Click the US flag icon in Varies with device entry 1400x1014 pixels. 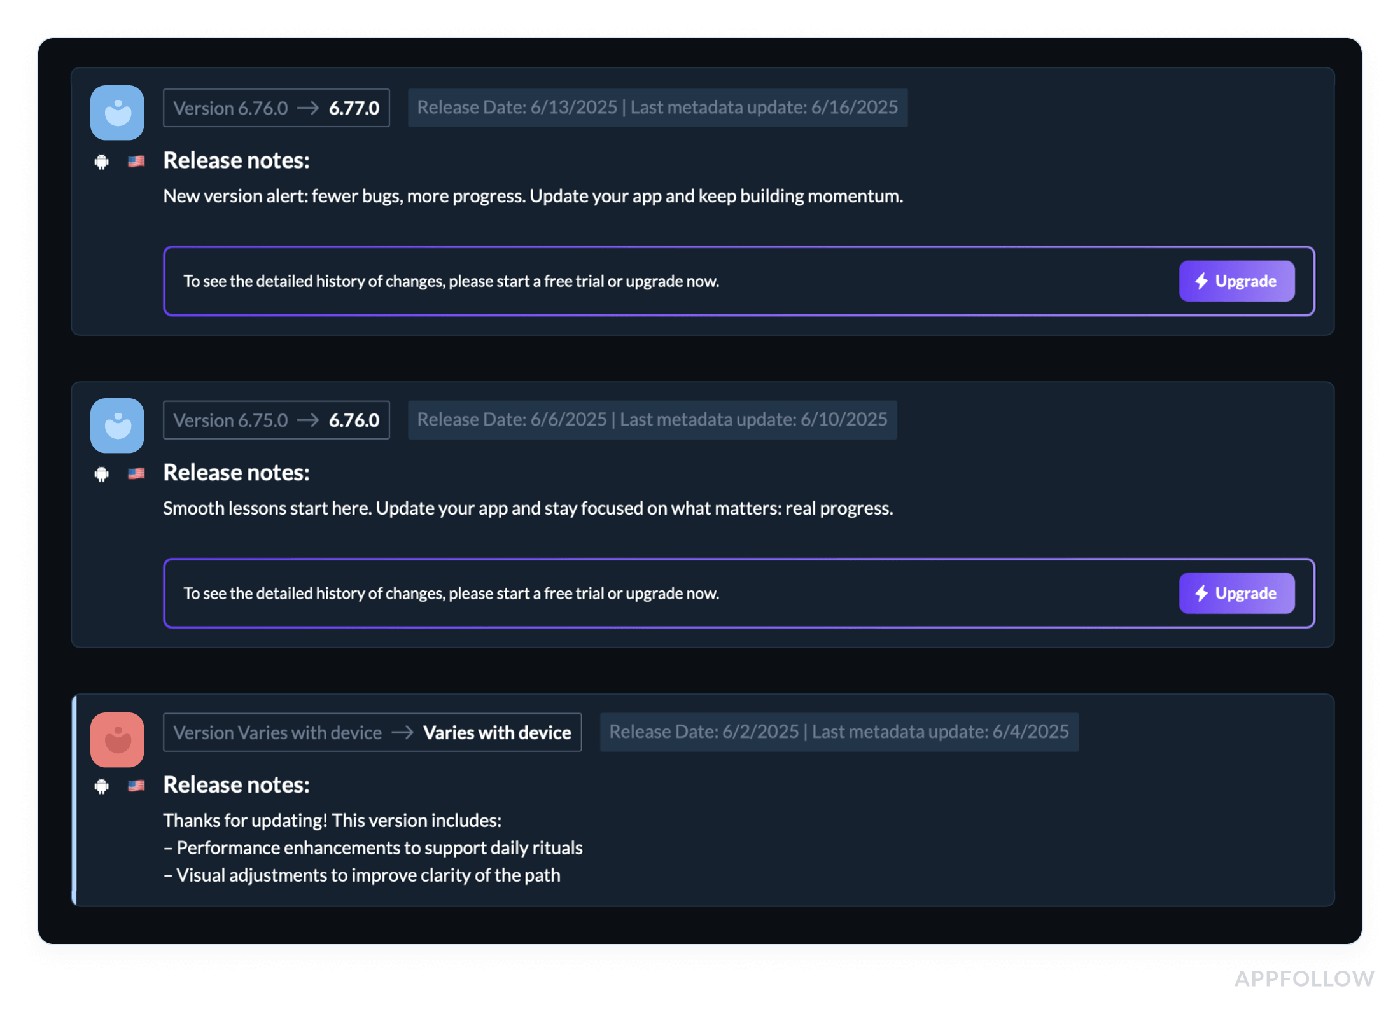(137, 785)
